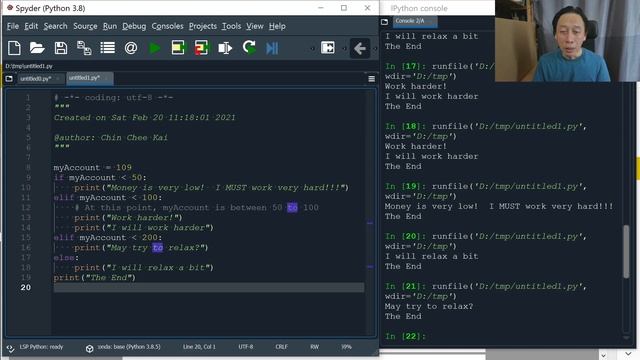Viewport: 640px width, 360px height.
Task: Open the Consoles menu
Action: [x=167, y=26]
